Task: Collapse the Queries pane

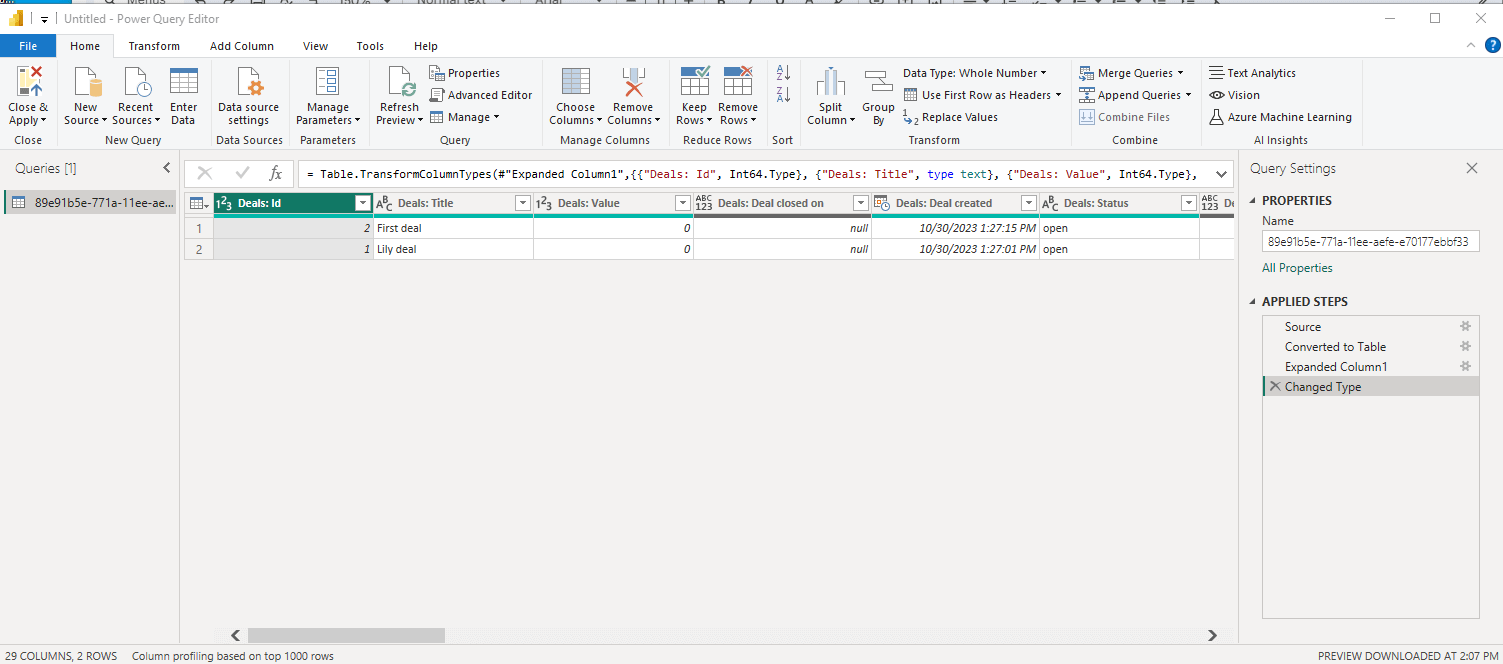Action: pyautogui.click(x=167, y=168)
